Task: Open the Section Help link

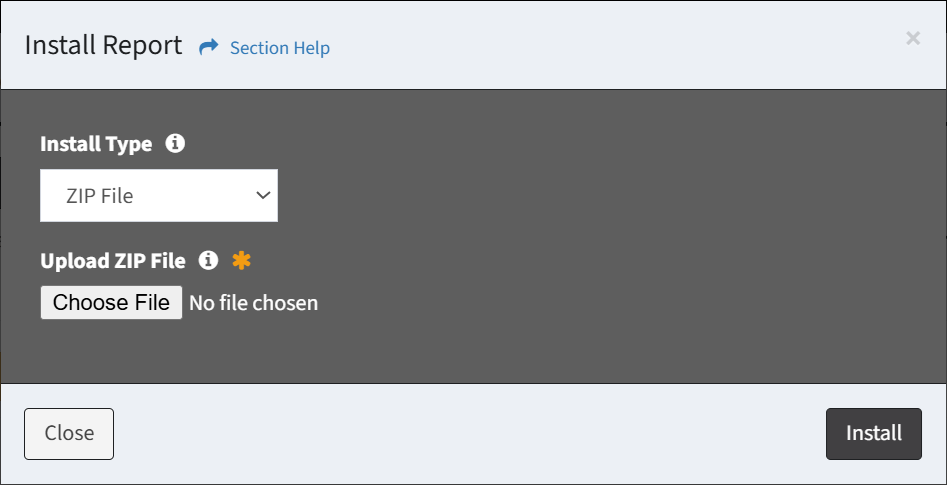Action: click(280, 48)
